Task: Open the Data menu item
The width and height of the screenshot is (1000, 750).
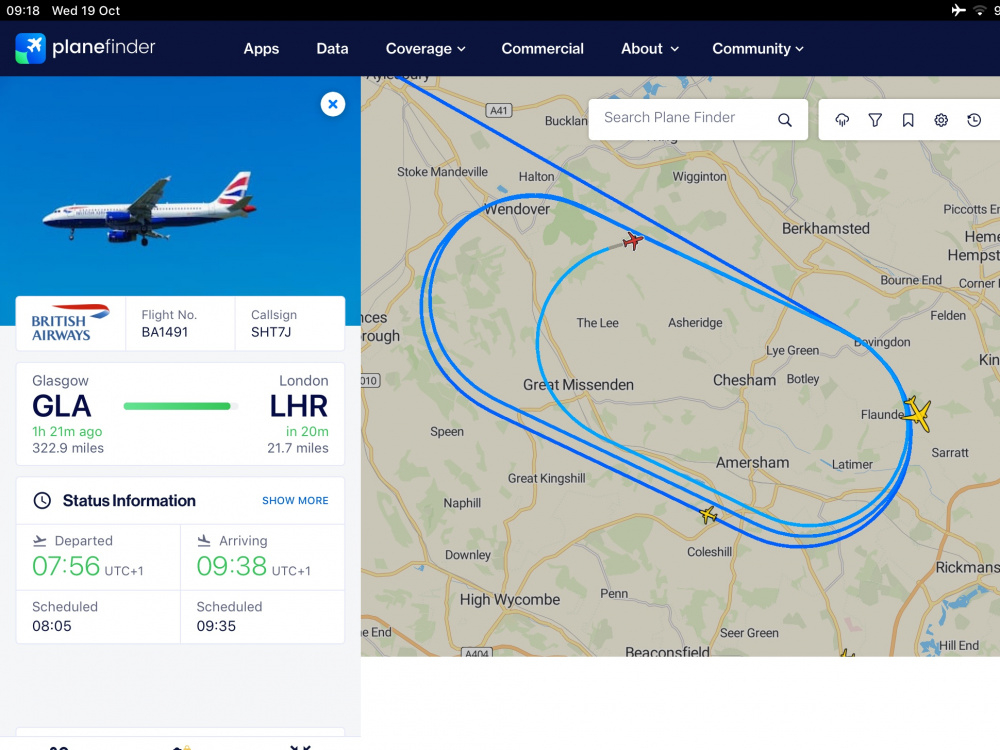Action: [332, 48]
